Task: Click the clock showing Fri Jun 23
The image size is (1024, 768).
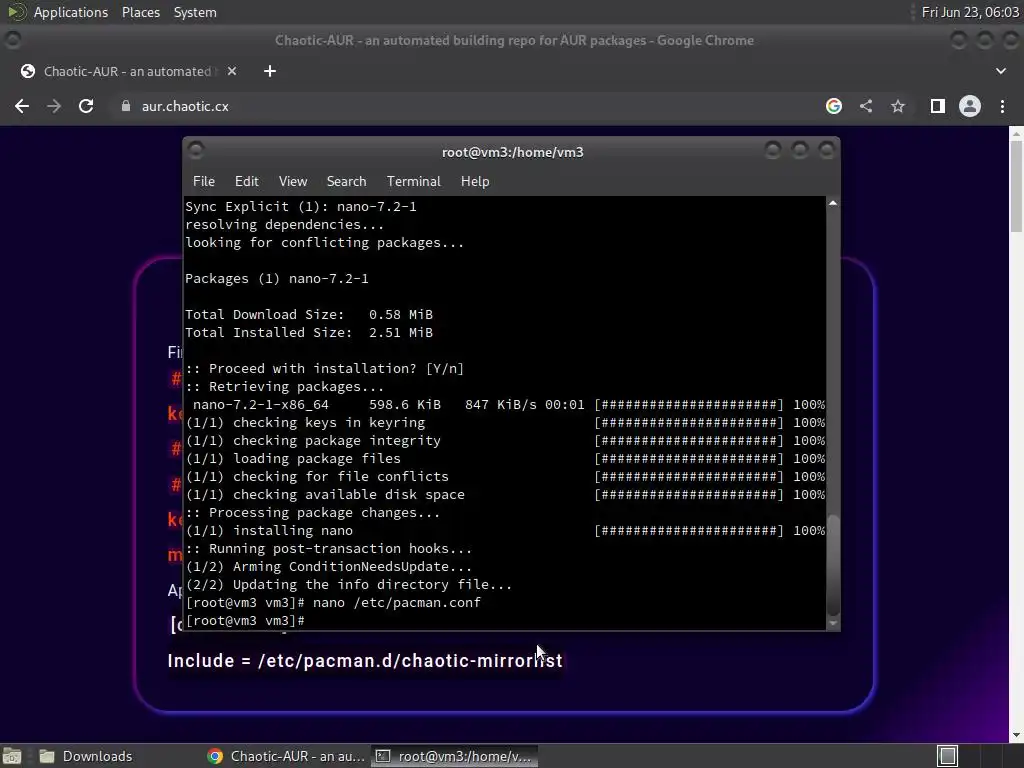Action: click(970, 12)
